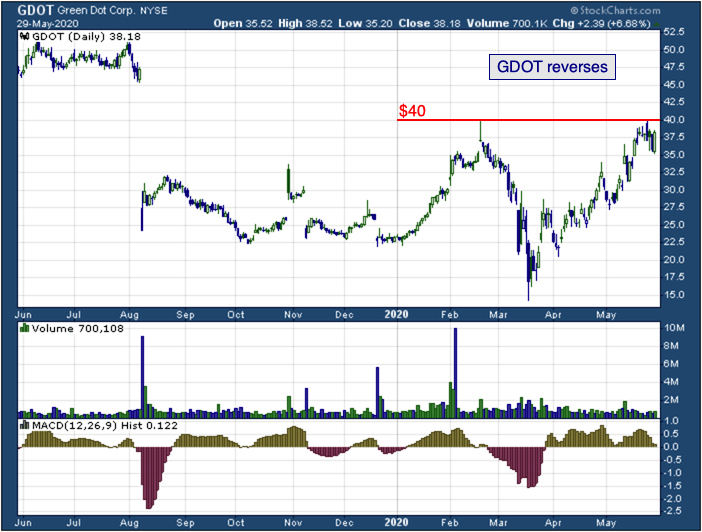Click the 4M volume axis label

click(671, 382)
